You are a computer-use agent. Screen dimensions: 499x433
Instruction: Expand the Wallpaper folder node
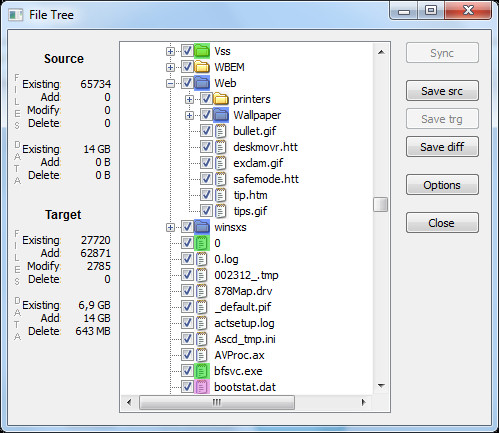189,115
